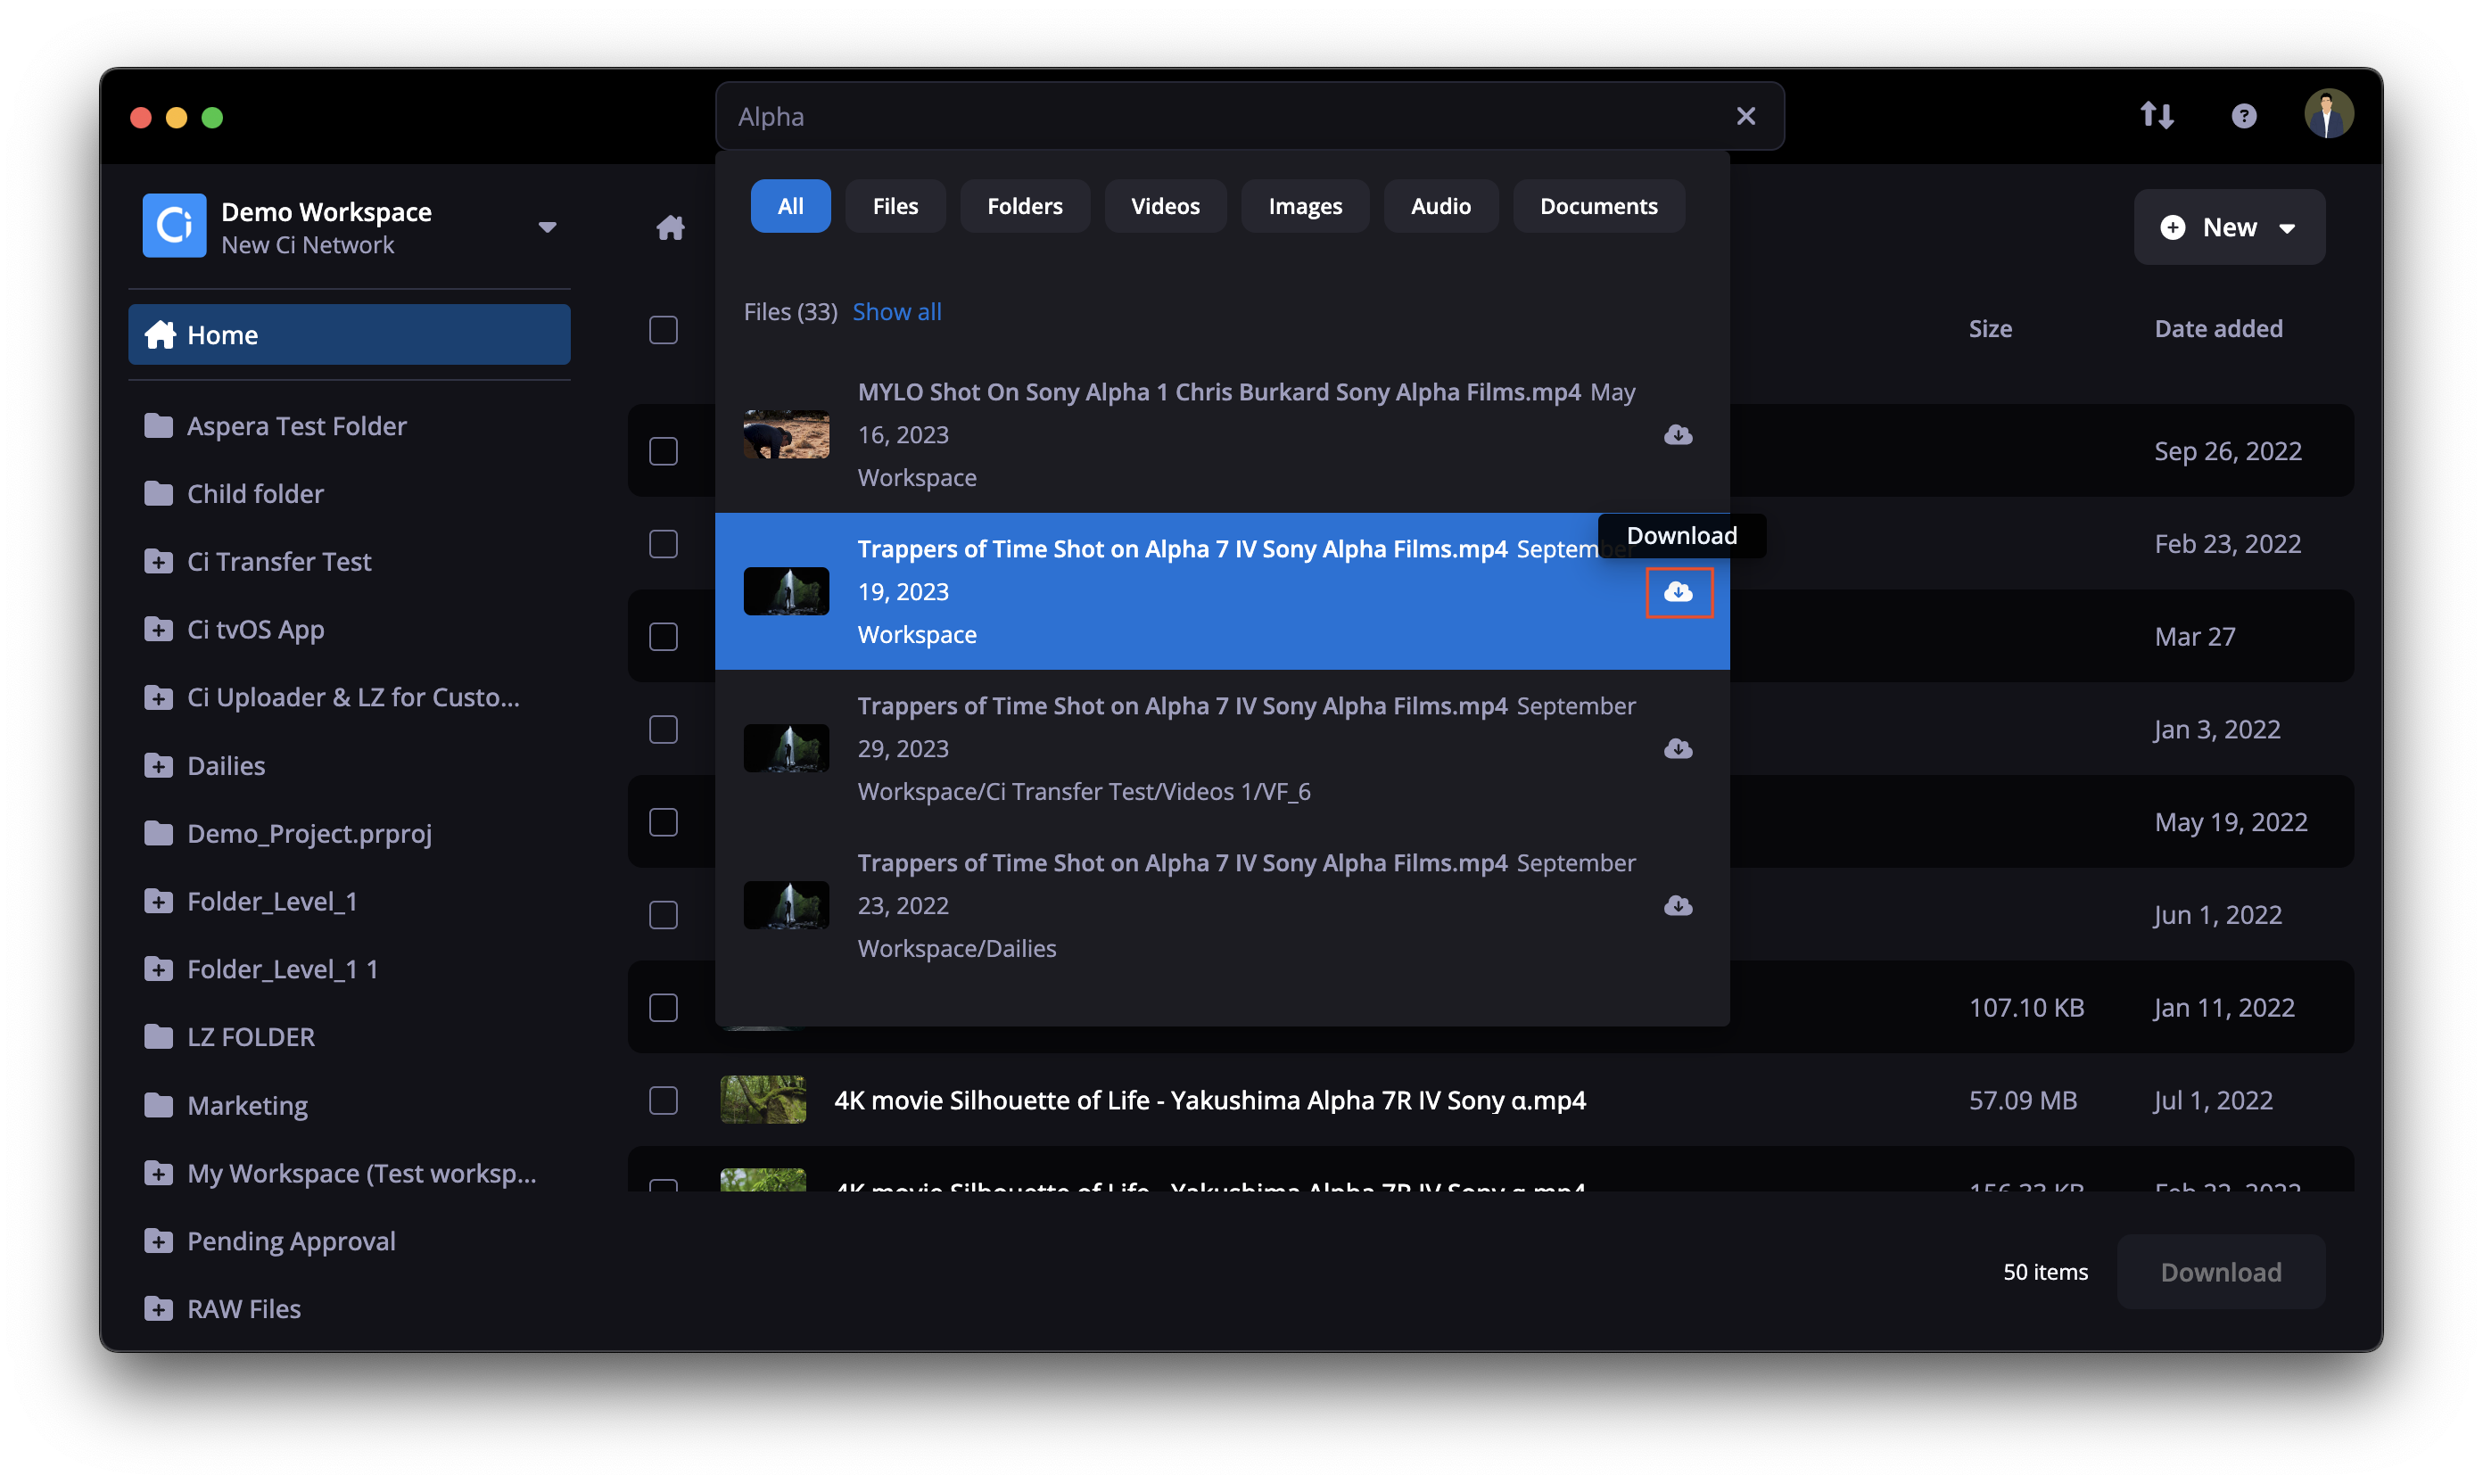Sort by the Date added column header

click(x=2217, y=329)
